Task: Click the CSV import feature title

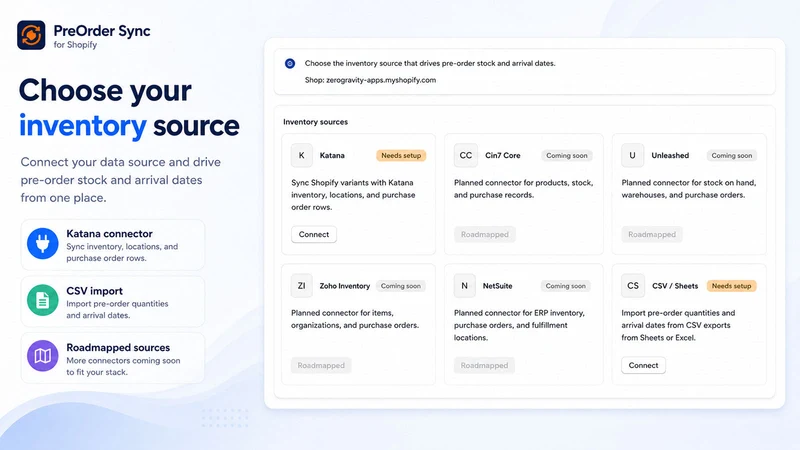Action: (94, 291)
